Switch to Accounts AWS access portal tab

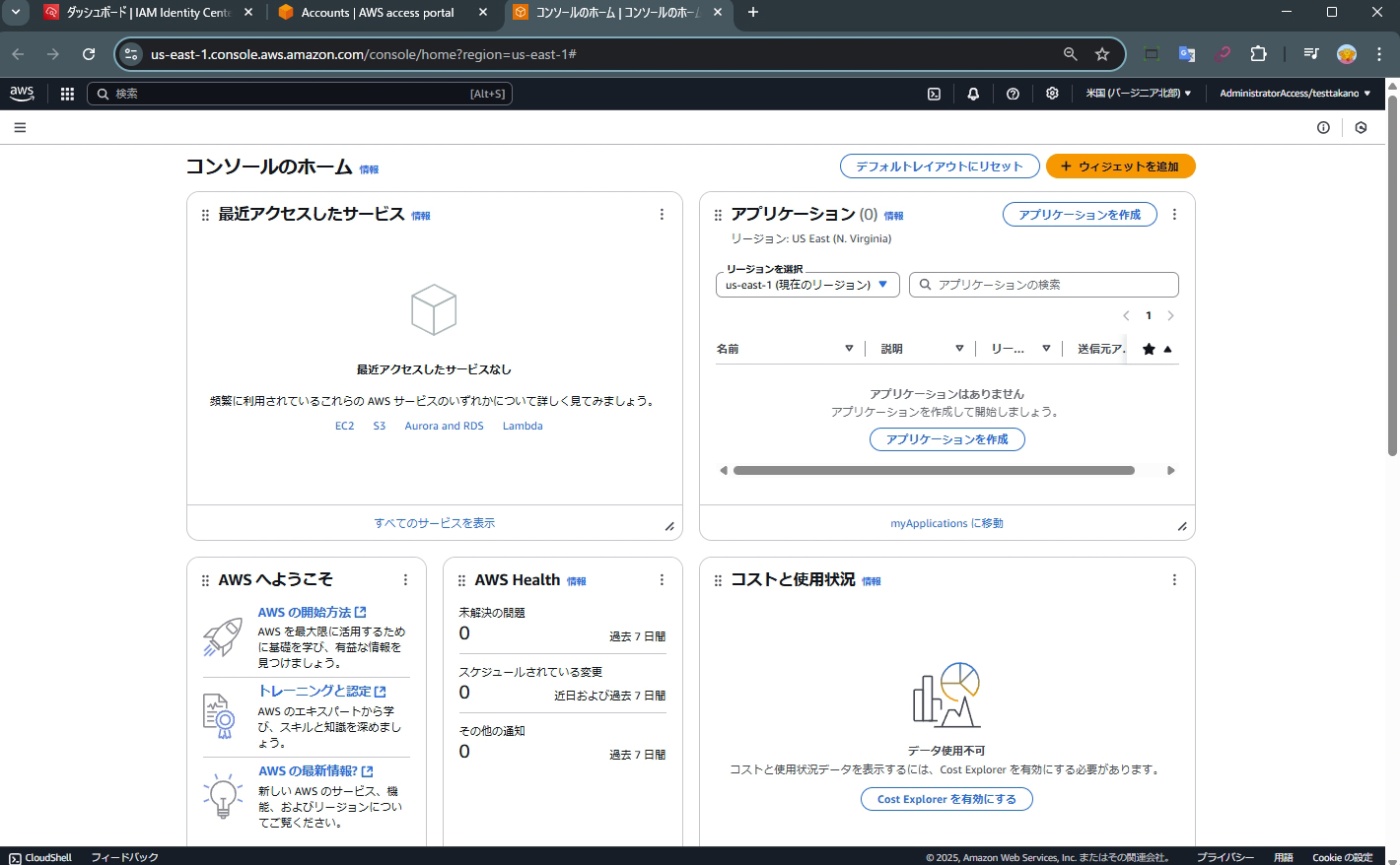(385, 13)
